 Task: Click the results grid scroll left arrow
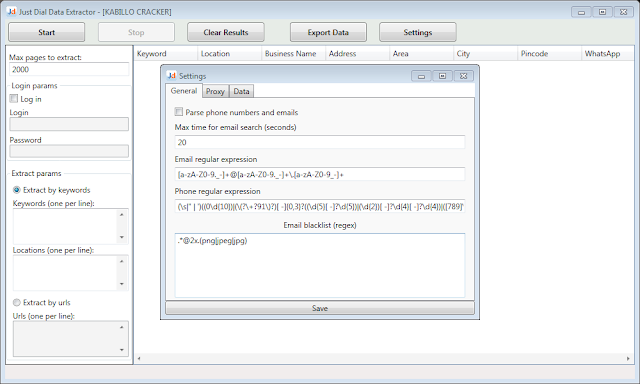point(139,359)
